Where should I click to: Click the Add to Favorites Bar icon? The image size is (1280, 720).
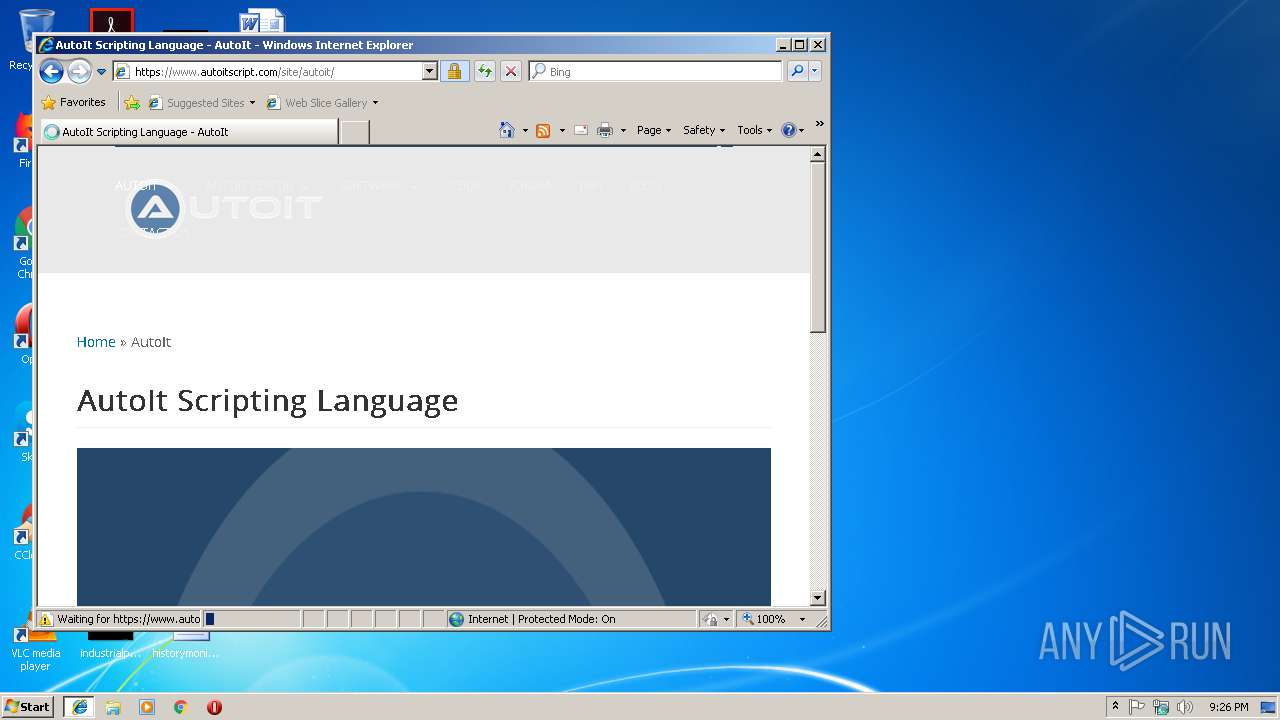click(132, 102)
